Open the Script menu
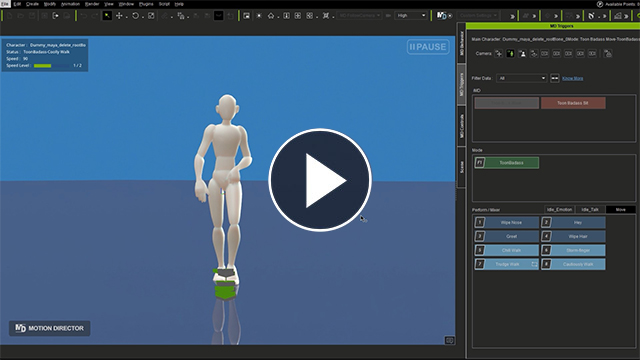Screen dimensions: 640x360 tap(164, 4)
